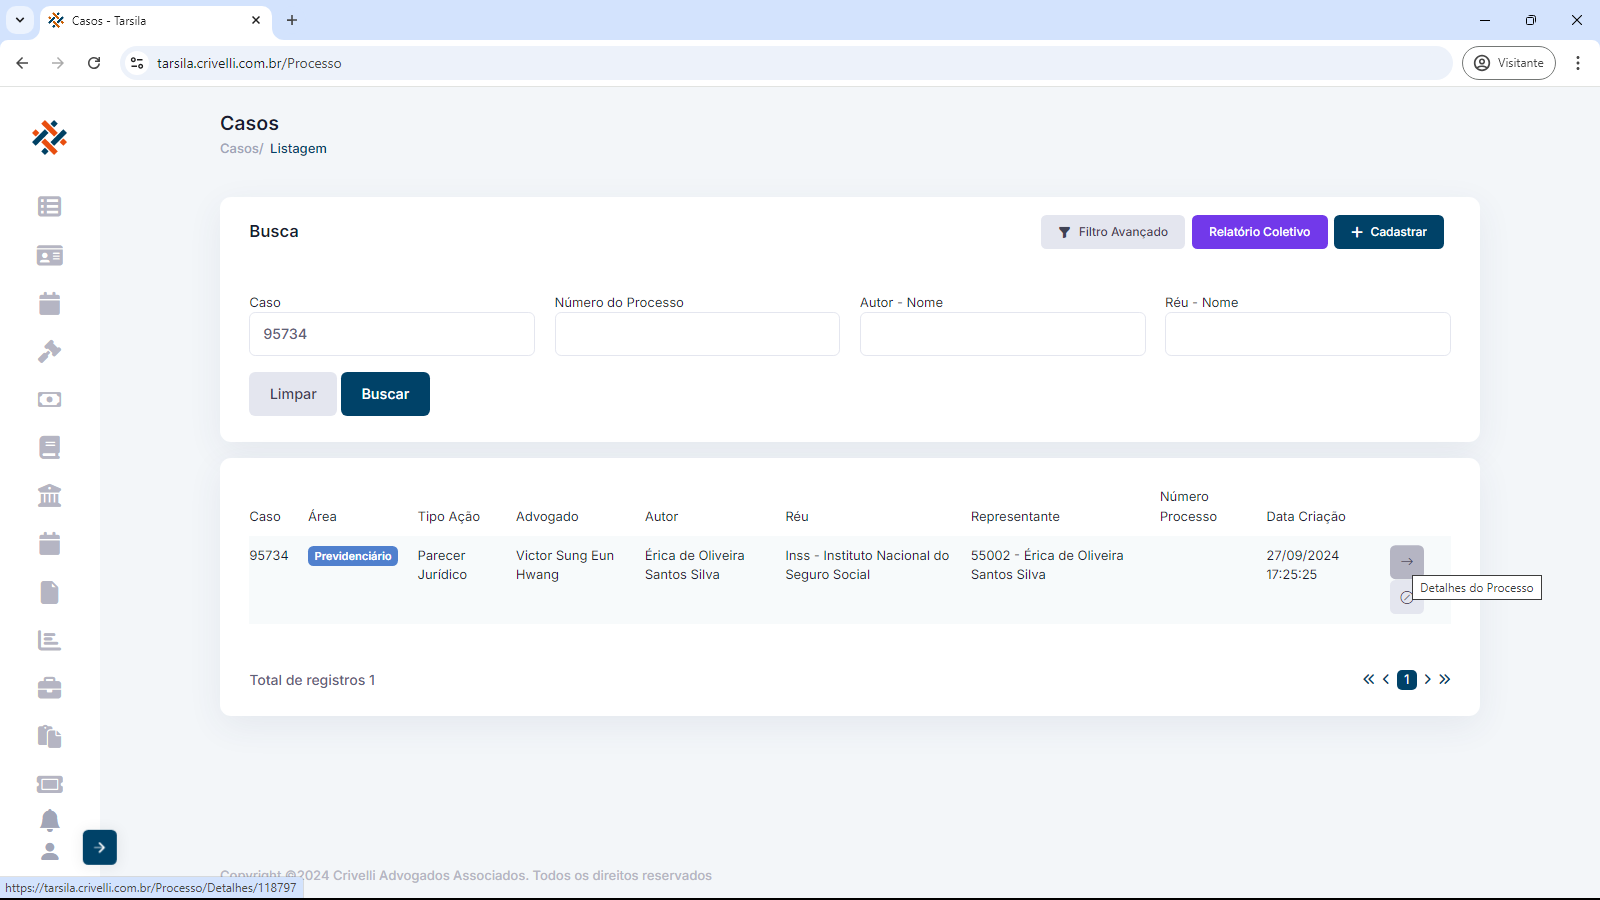Viewport: 1600px width, 900px height.
Task: Open process details arrow for case 95734
Action: [1406, 561]
